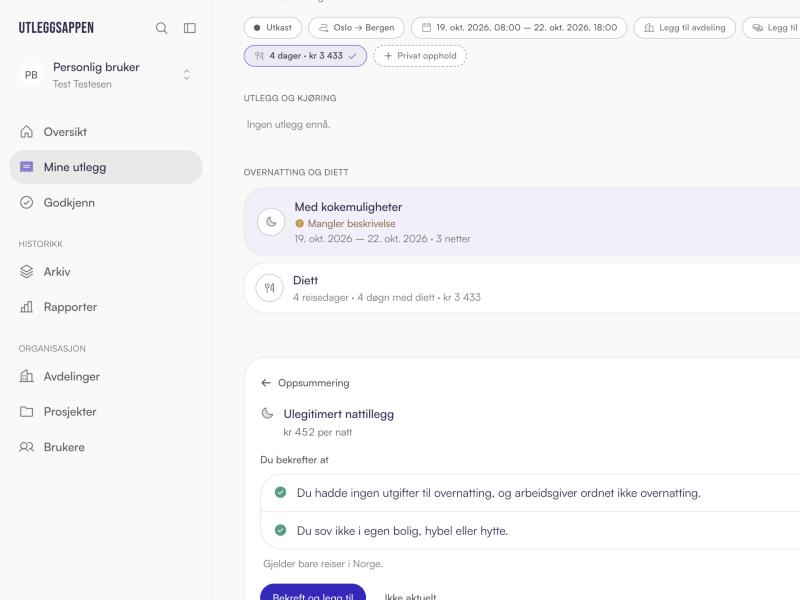Viewport: 800px width, 600px height.
Task: Select Mine utlegg in the sidebar
Action: pos(106,167)
